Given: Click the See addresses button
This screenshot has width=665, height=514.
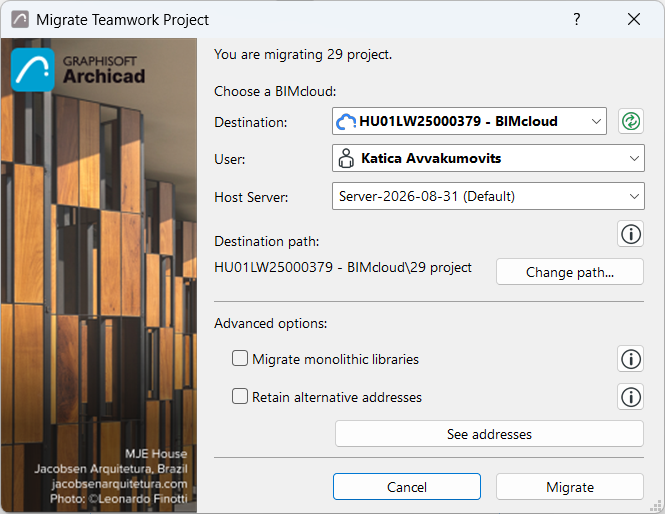Looking at the screenshot, I should coord(489,434).
